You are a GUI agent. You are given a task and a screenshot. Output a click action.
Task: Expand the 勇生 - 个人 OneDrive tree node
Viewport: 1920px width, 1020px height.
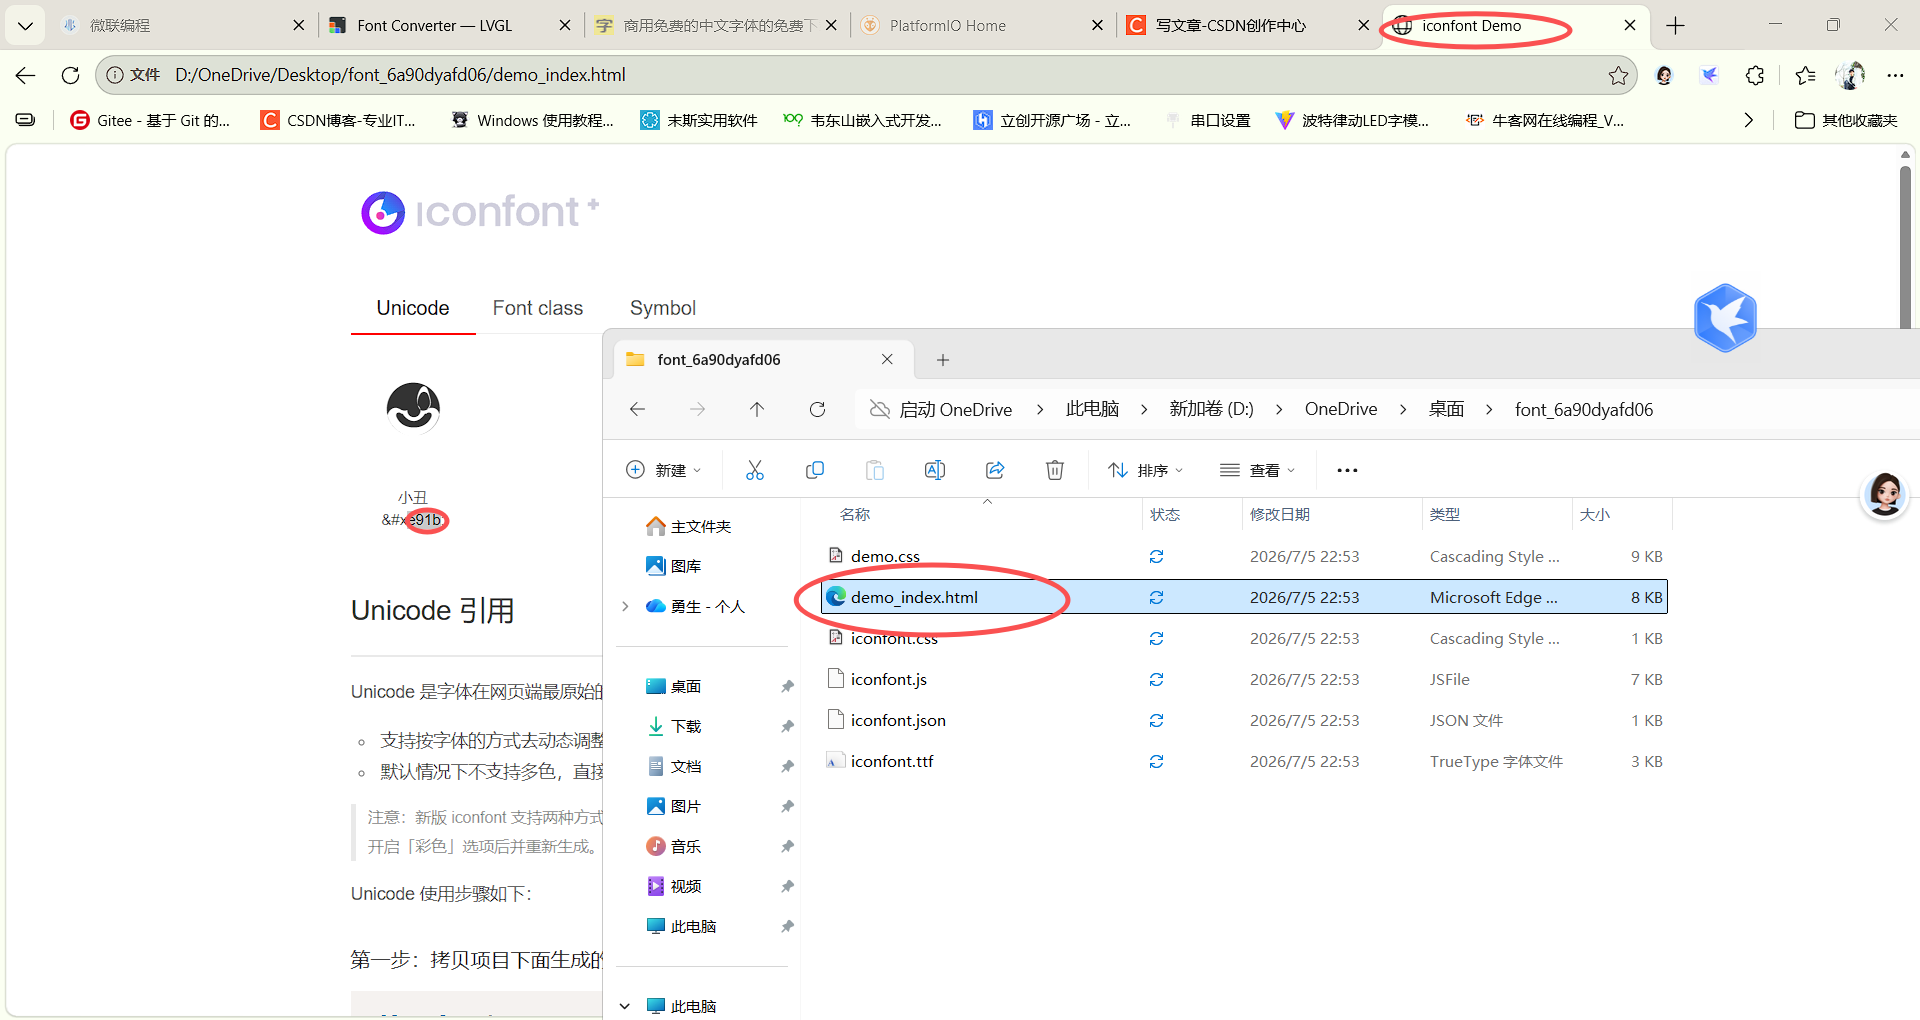pos(625,606)
